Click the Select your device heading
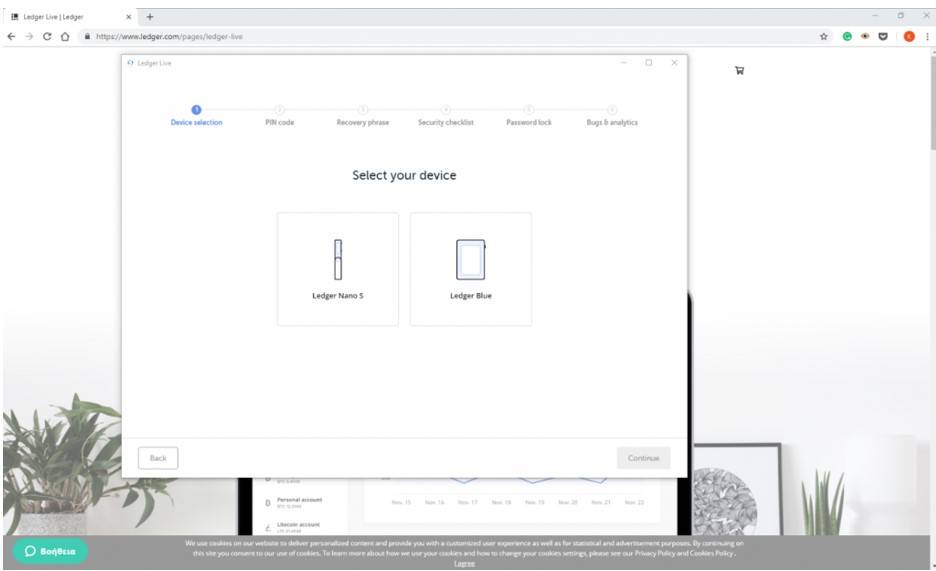This screenshot has width=936, height=571. pos(404,175)
